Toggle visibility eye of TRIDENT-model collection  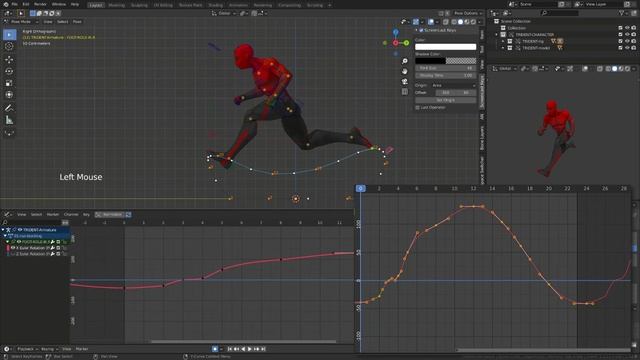click(x=627, y=48)
